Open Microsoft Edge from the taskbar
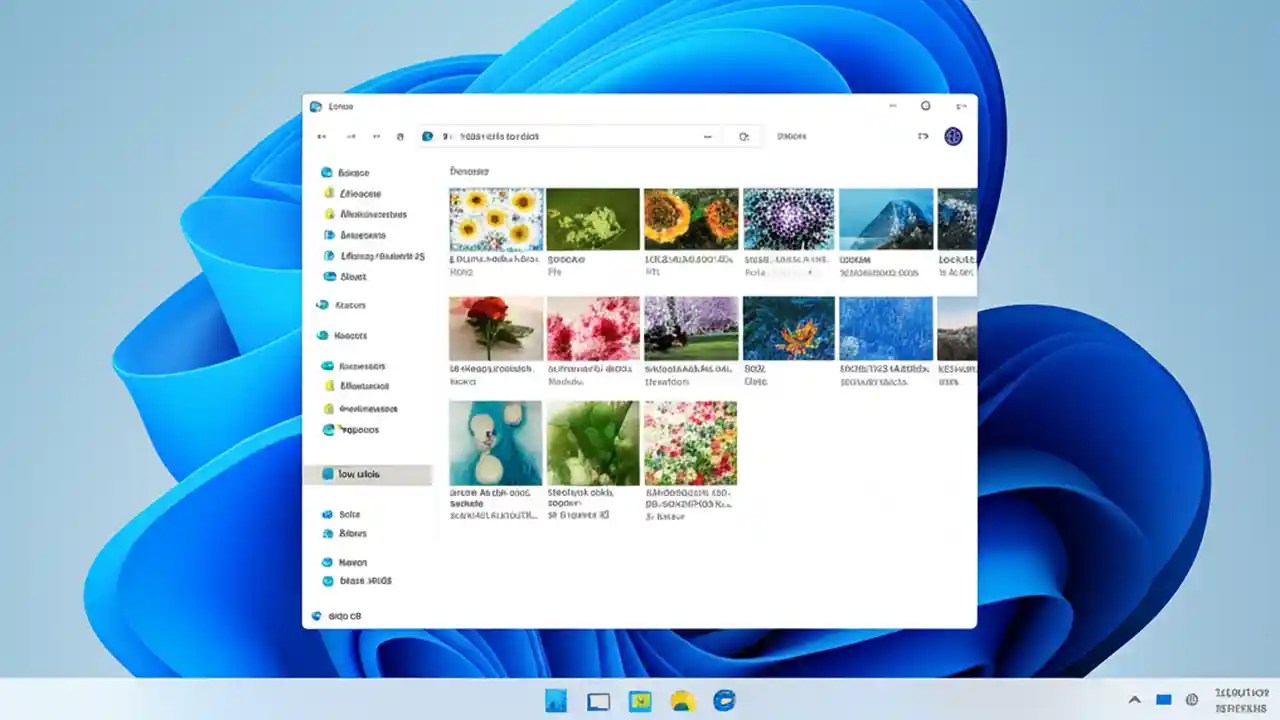Viewport: 1280px width, 720px height. click(723, 701)
